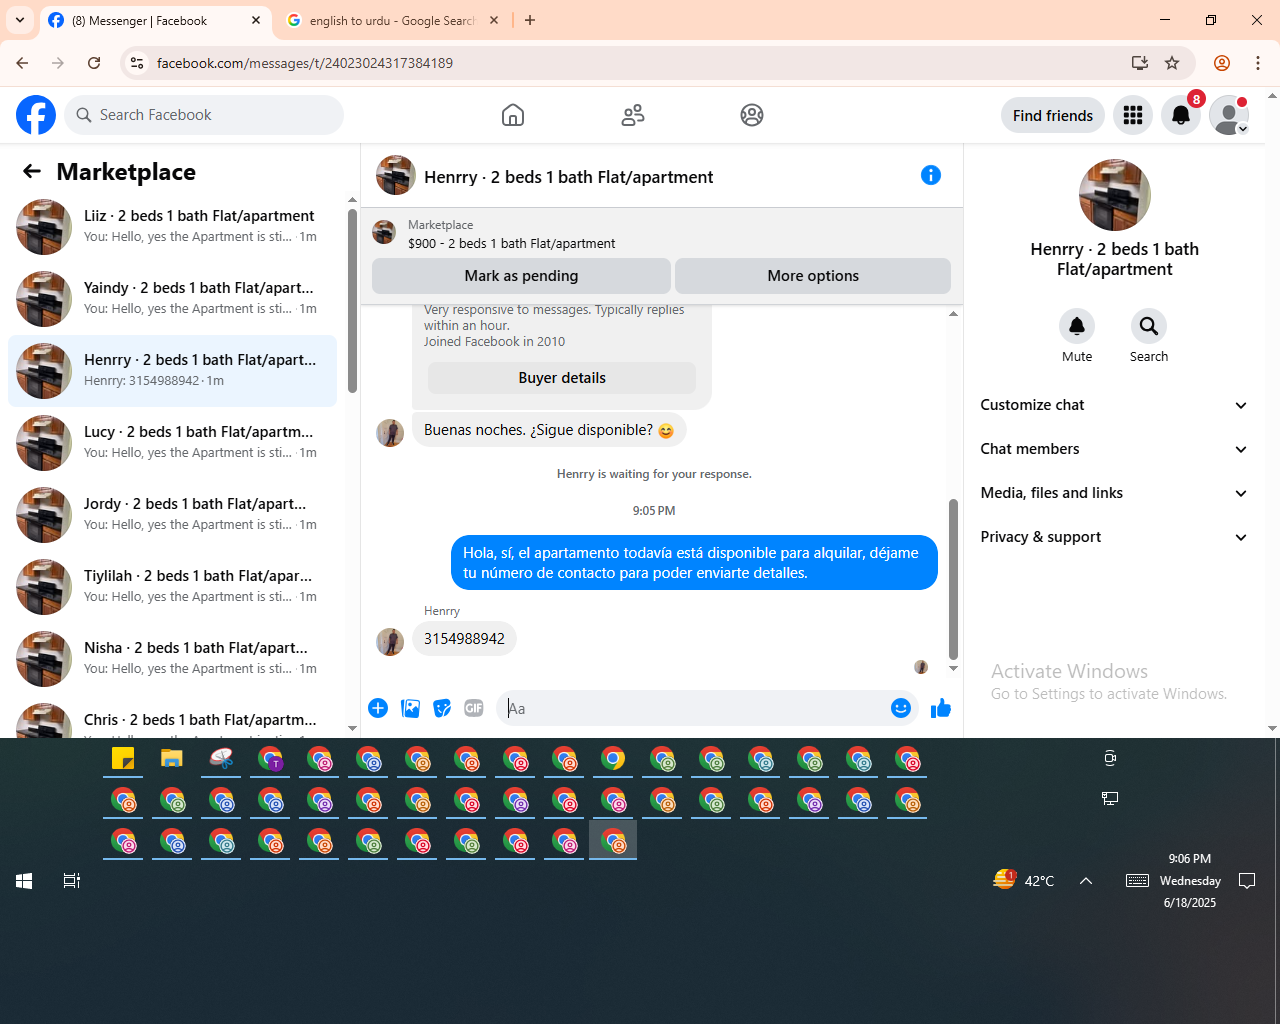Open the Jordy conversation

pos(172,515)
